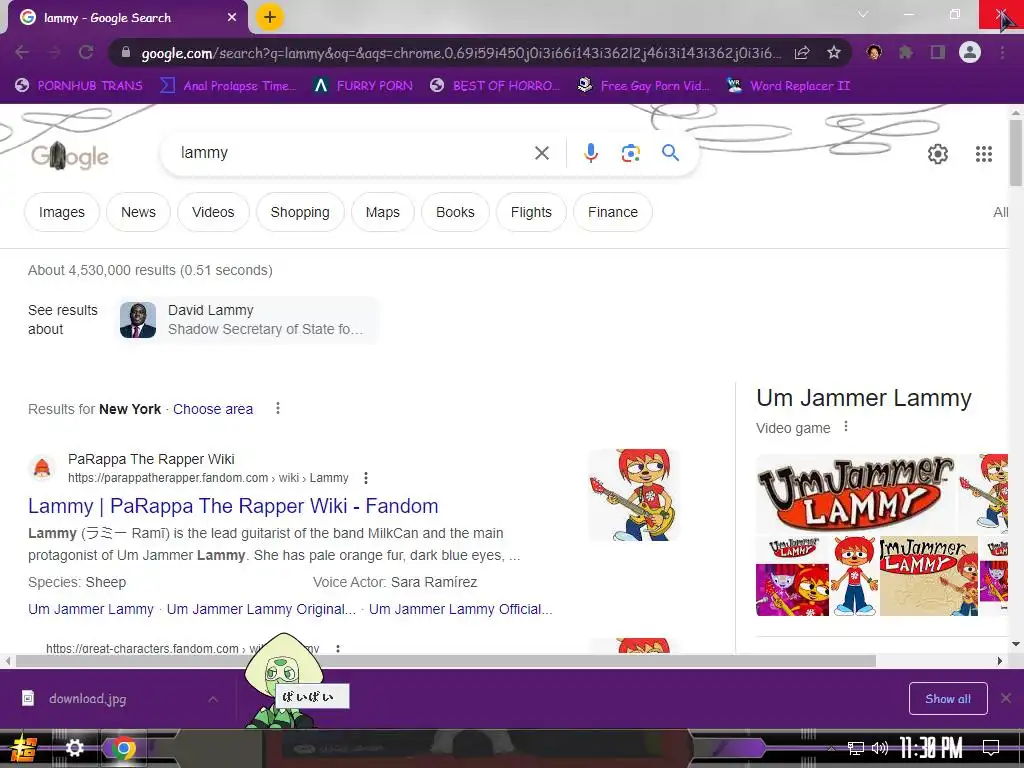Open the network icon in system tray
The height and width of the screenshot is (768, 1024).
[856, 748]
